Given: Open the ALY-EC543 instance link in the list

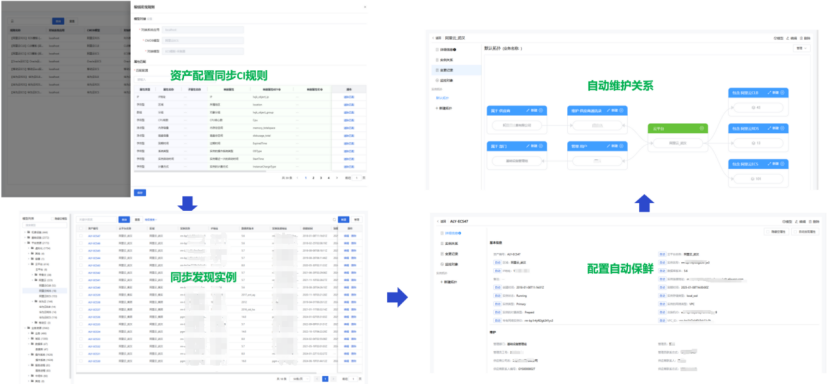Looking at the screenshot, I should 94,265.
